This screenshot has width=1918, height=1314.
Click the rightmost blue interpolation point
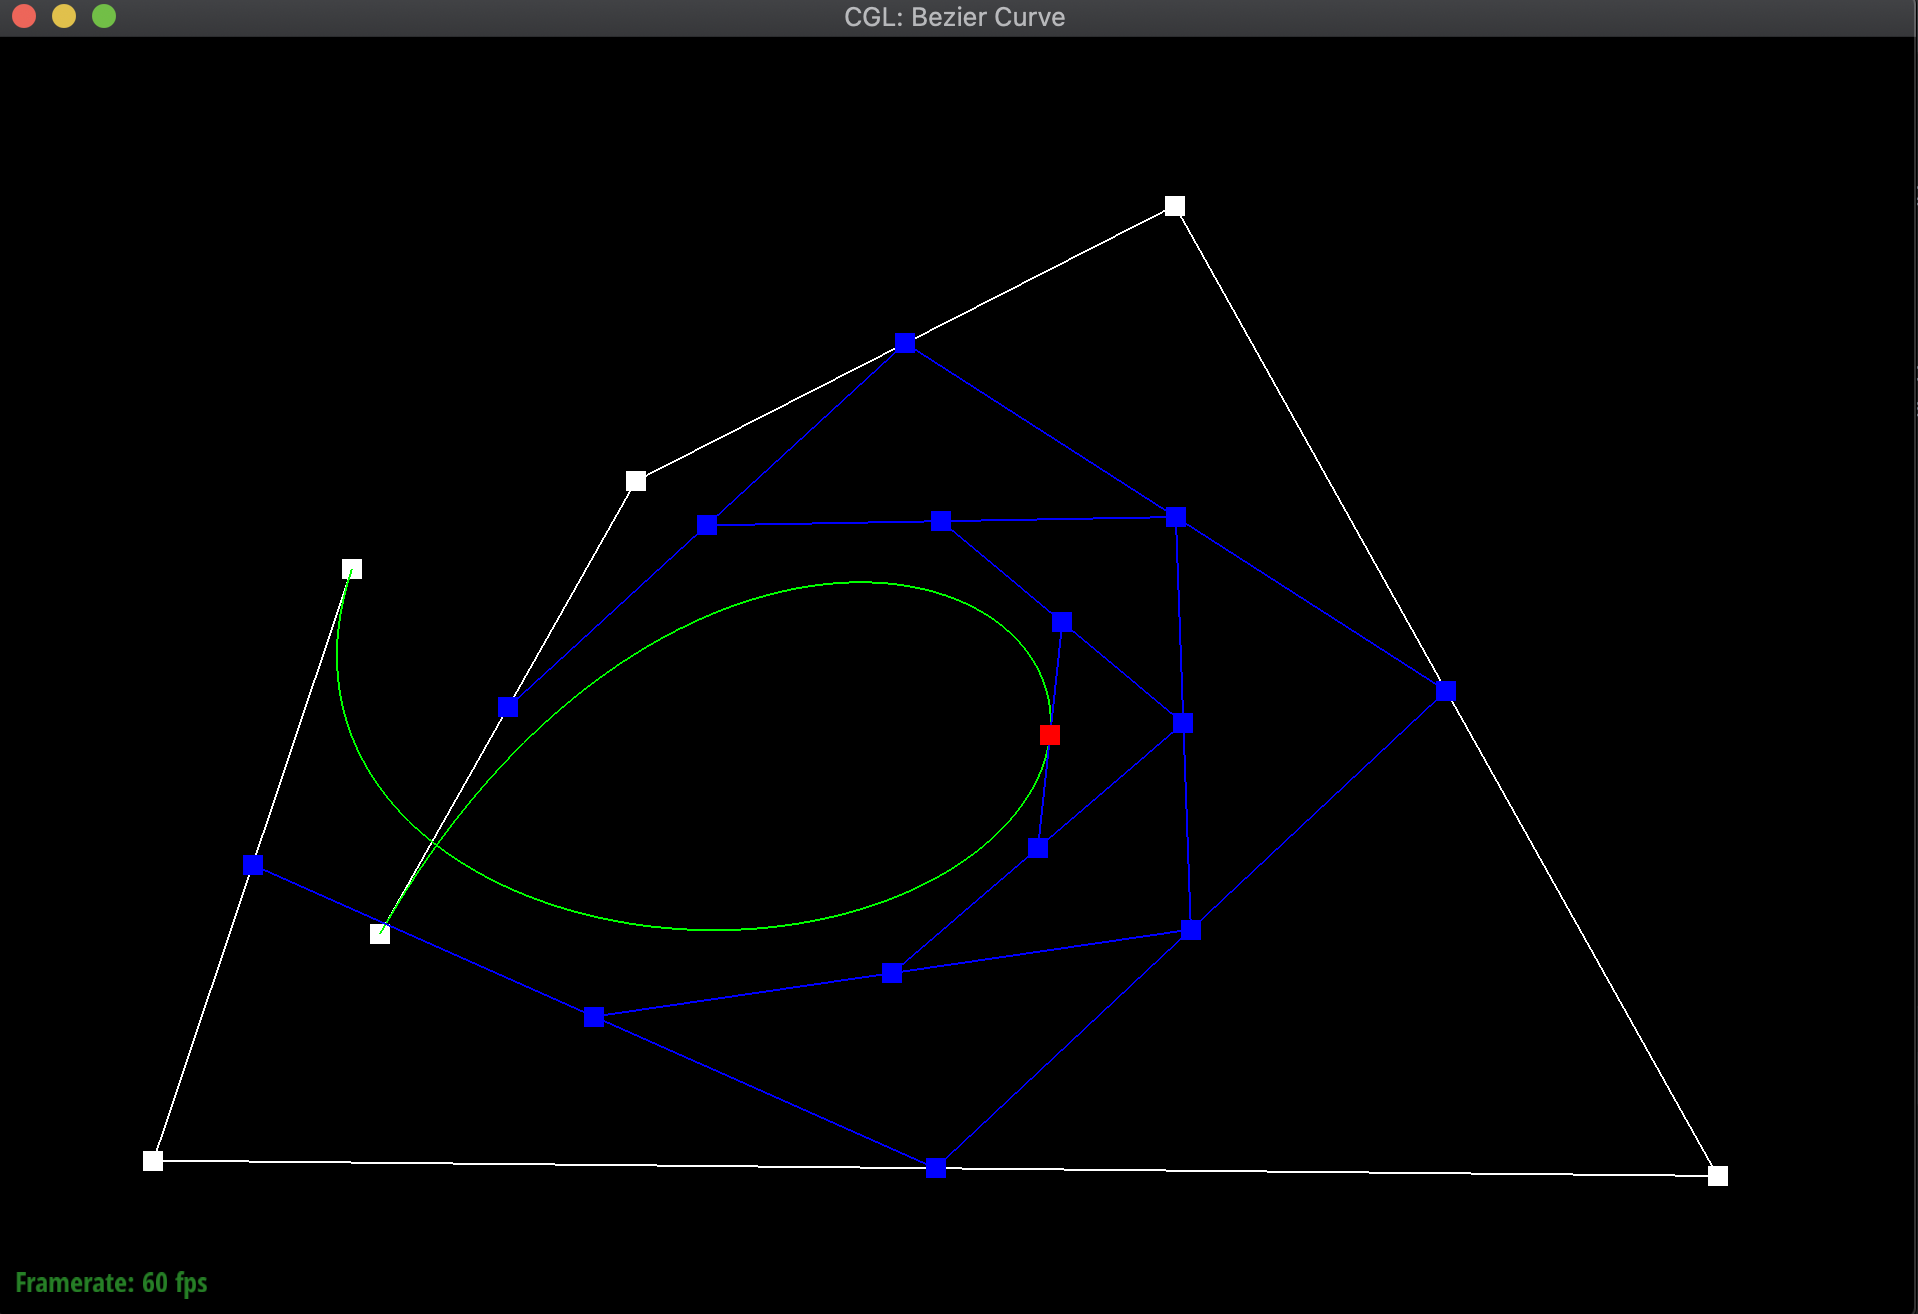1445,691
